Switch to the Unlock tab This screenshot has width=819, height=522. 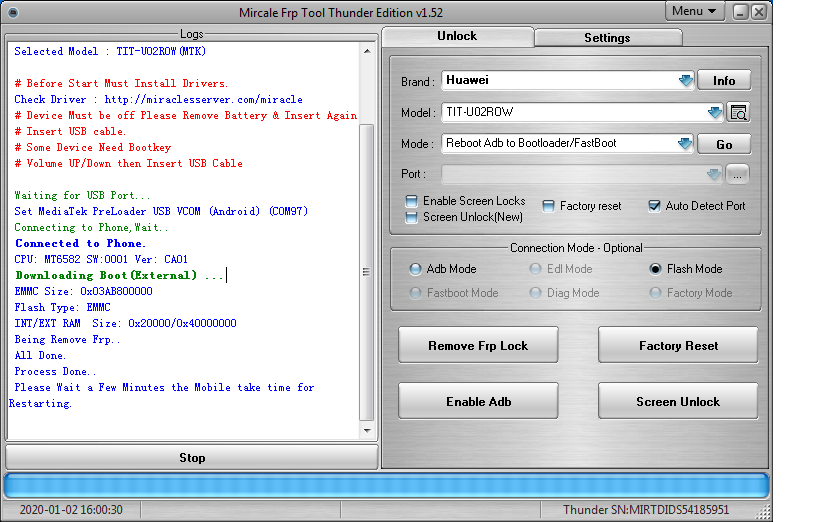[457, 36]
